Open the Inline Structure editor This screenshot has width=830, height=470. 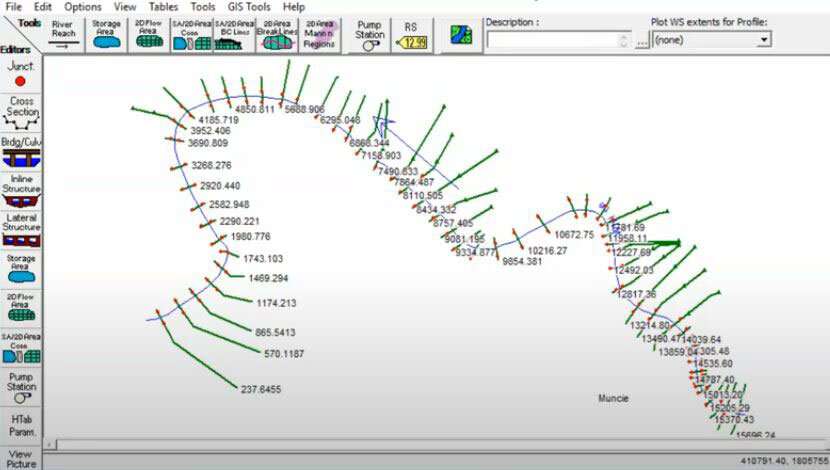point(21,192)
